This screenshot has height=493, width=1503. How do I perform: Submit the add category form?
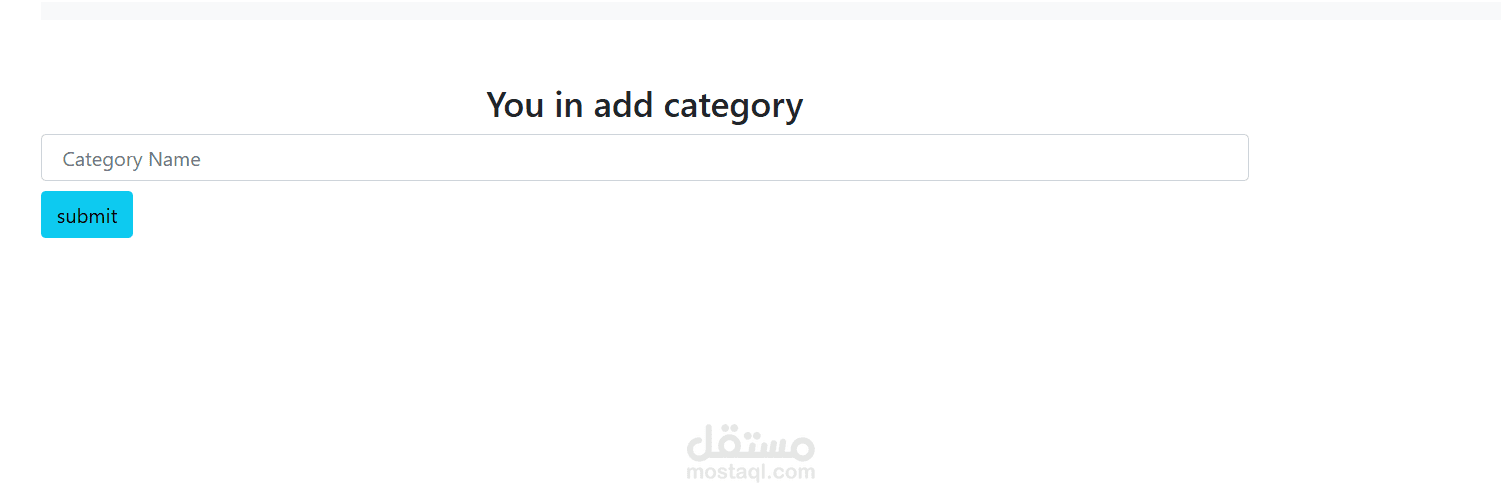pyautogui.click(x=87, y=215)
